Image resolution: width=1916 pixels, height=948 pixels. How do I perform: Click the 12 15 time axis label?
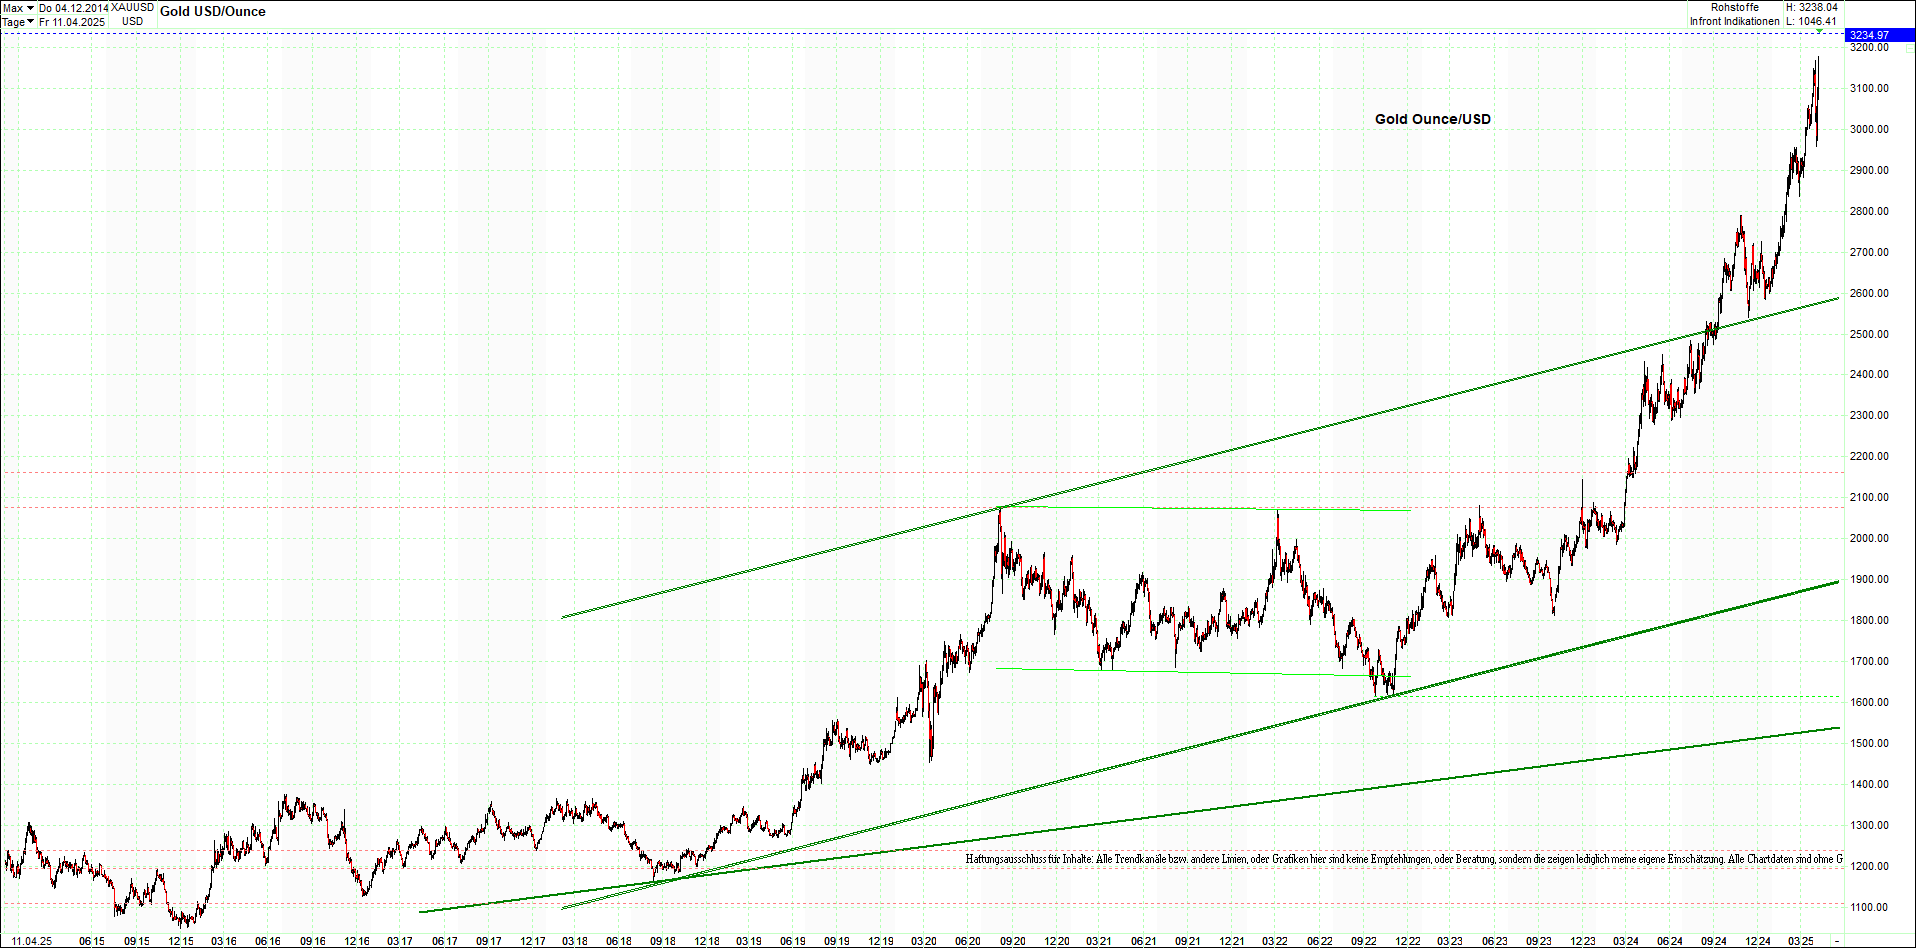click(181, 941)
